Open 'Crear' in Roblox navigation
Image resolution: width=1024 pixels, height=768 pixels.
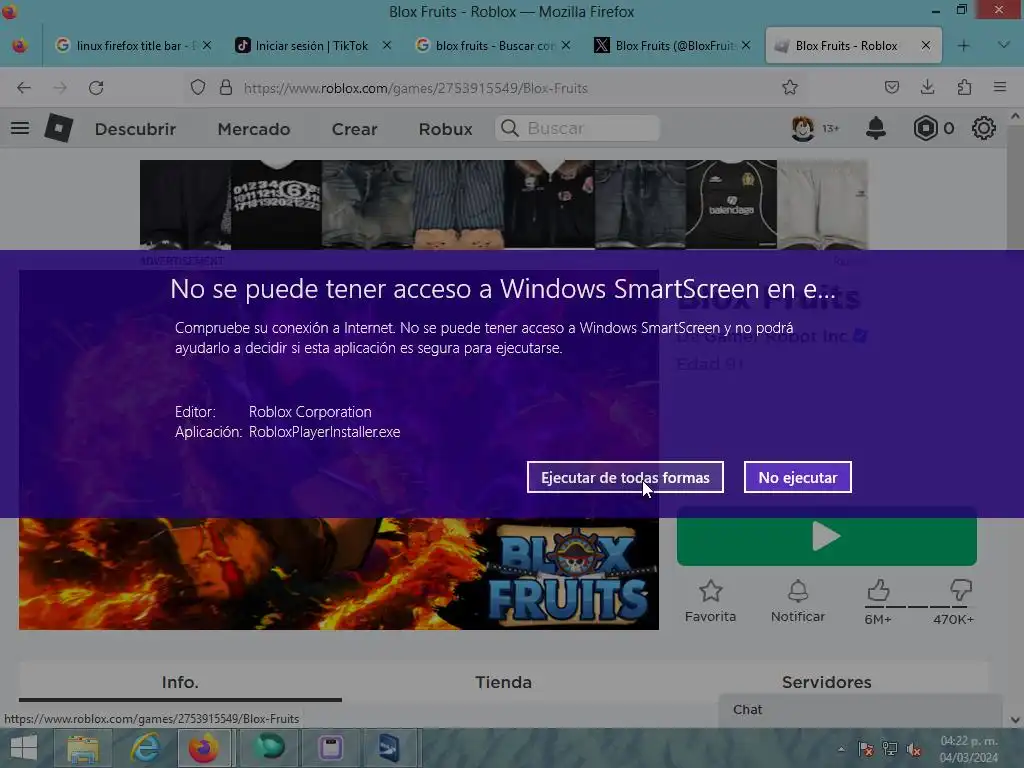click(x=354, y=129)
